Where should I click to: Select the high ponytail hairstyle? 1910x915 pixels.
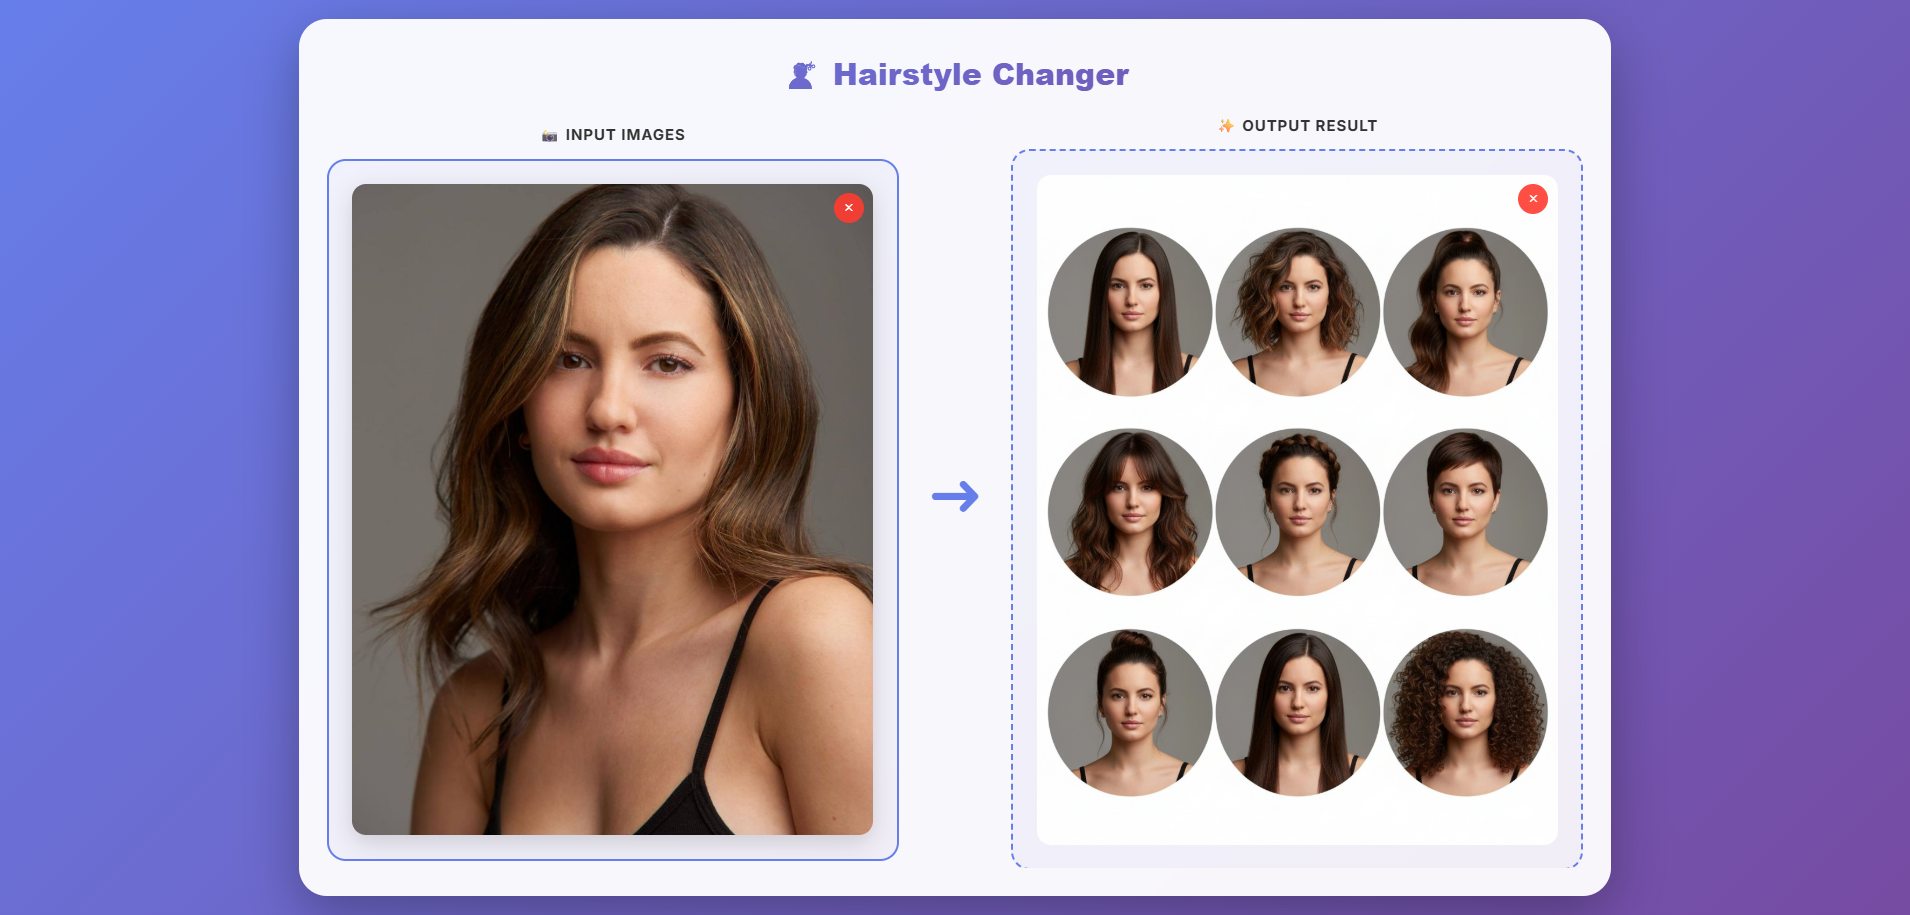coord(1465,312)
